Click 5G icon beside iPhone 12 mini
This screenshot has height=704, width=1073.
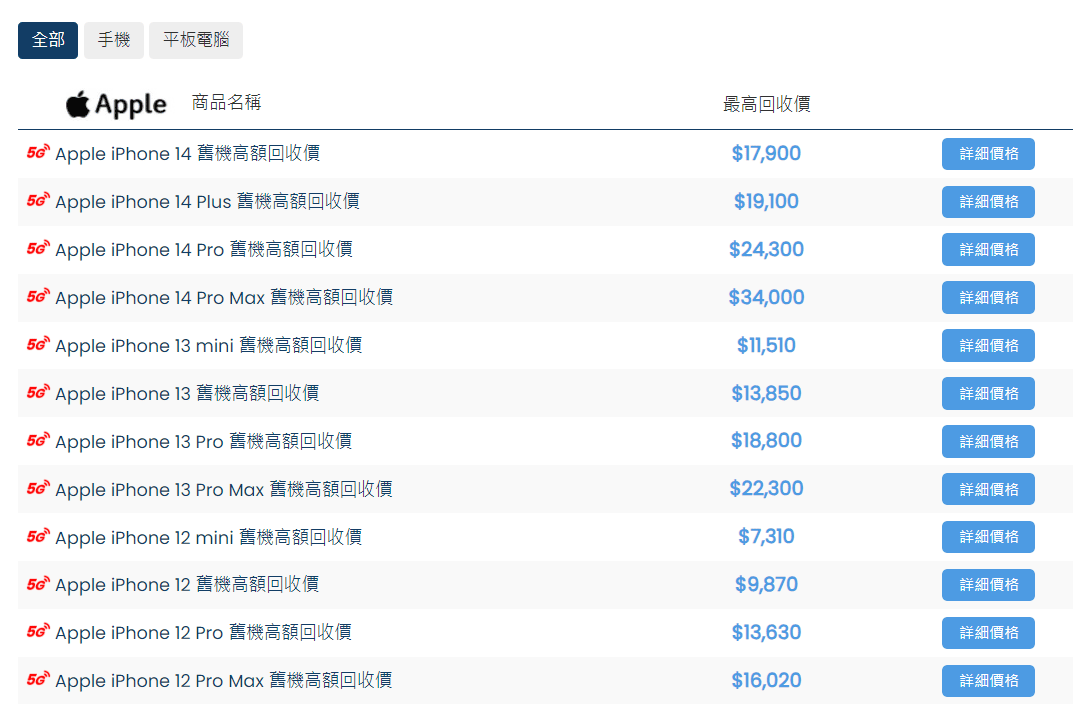pos(38,535)
